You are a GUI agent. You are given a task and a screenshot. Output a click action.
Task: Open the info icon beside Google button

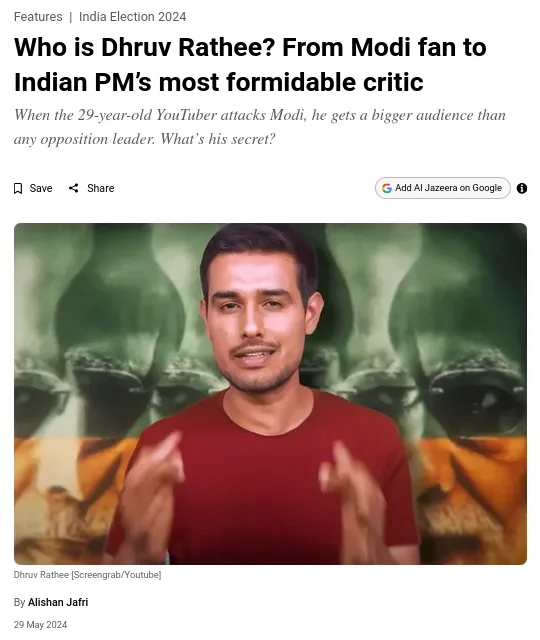522,188
